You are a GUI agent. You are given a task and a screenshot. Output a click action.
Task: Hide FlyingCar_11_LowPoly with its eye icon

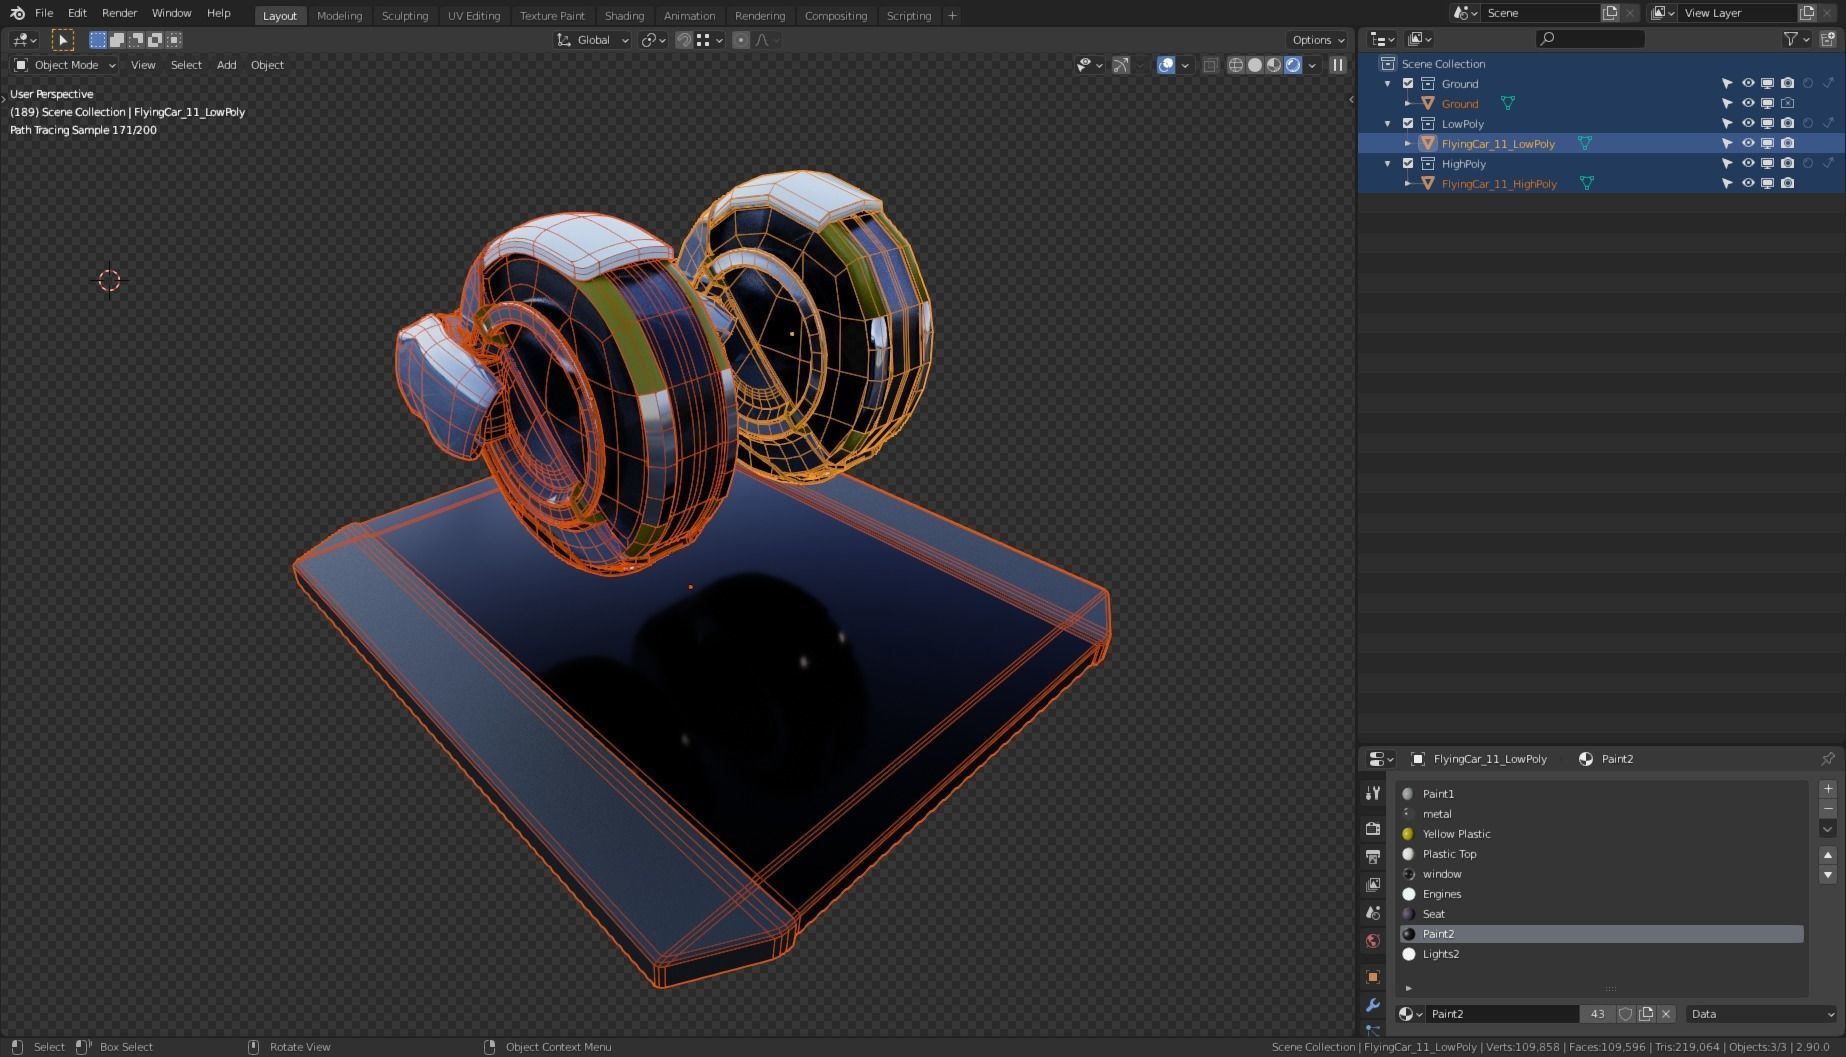pos(1748,144)
